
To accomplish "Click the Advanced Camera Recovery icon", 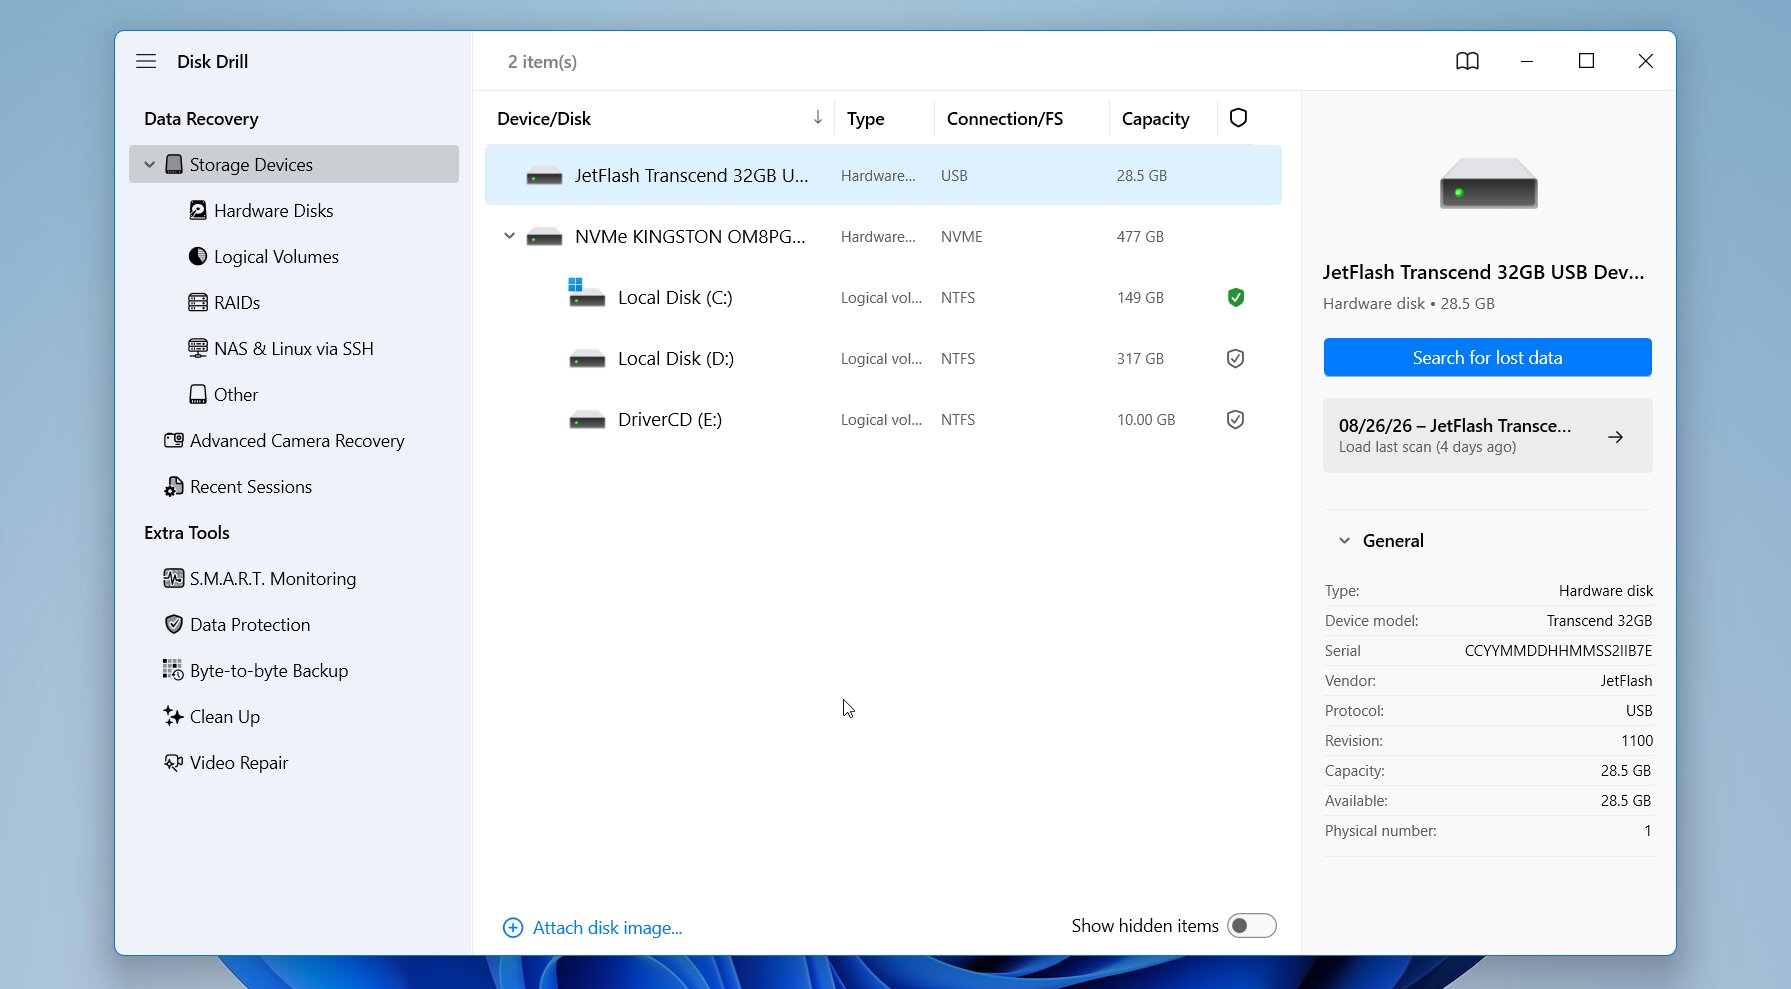I will (x=174, y=440).
